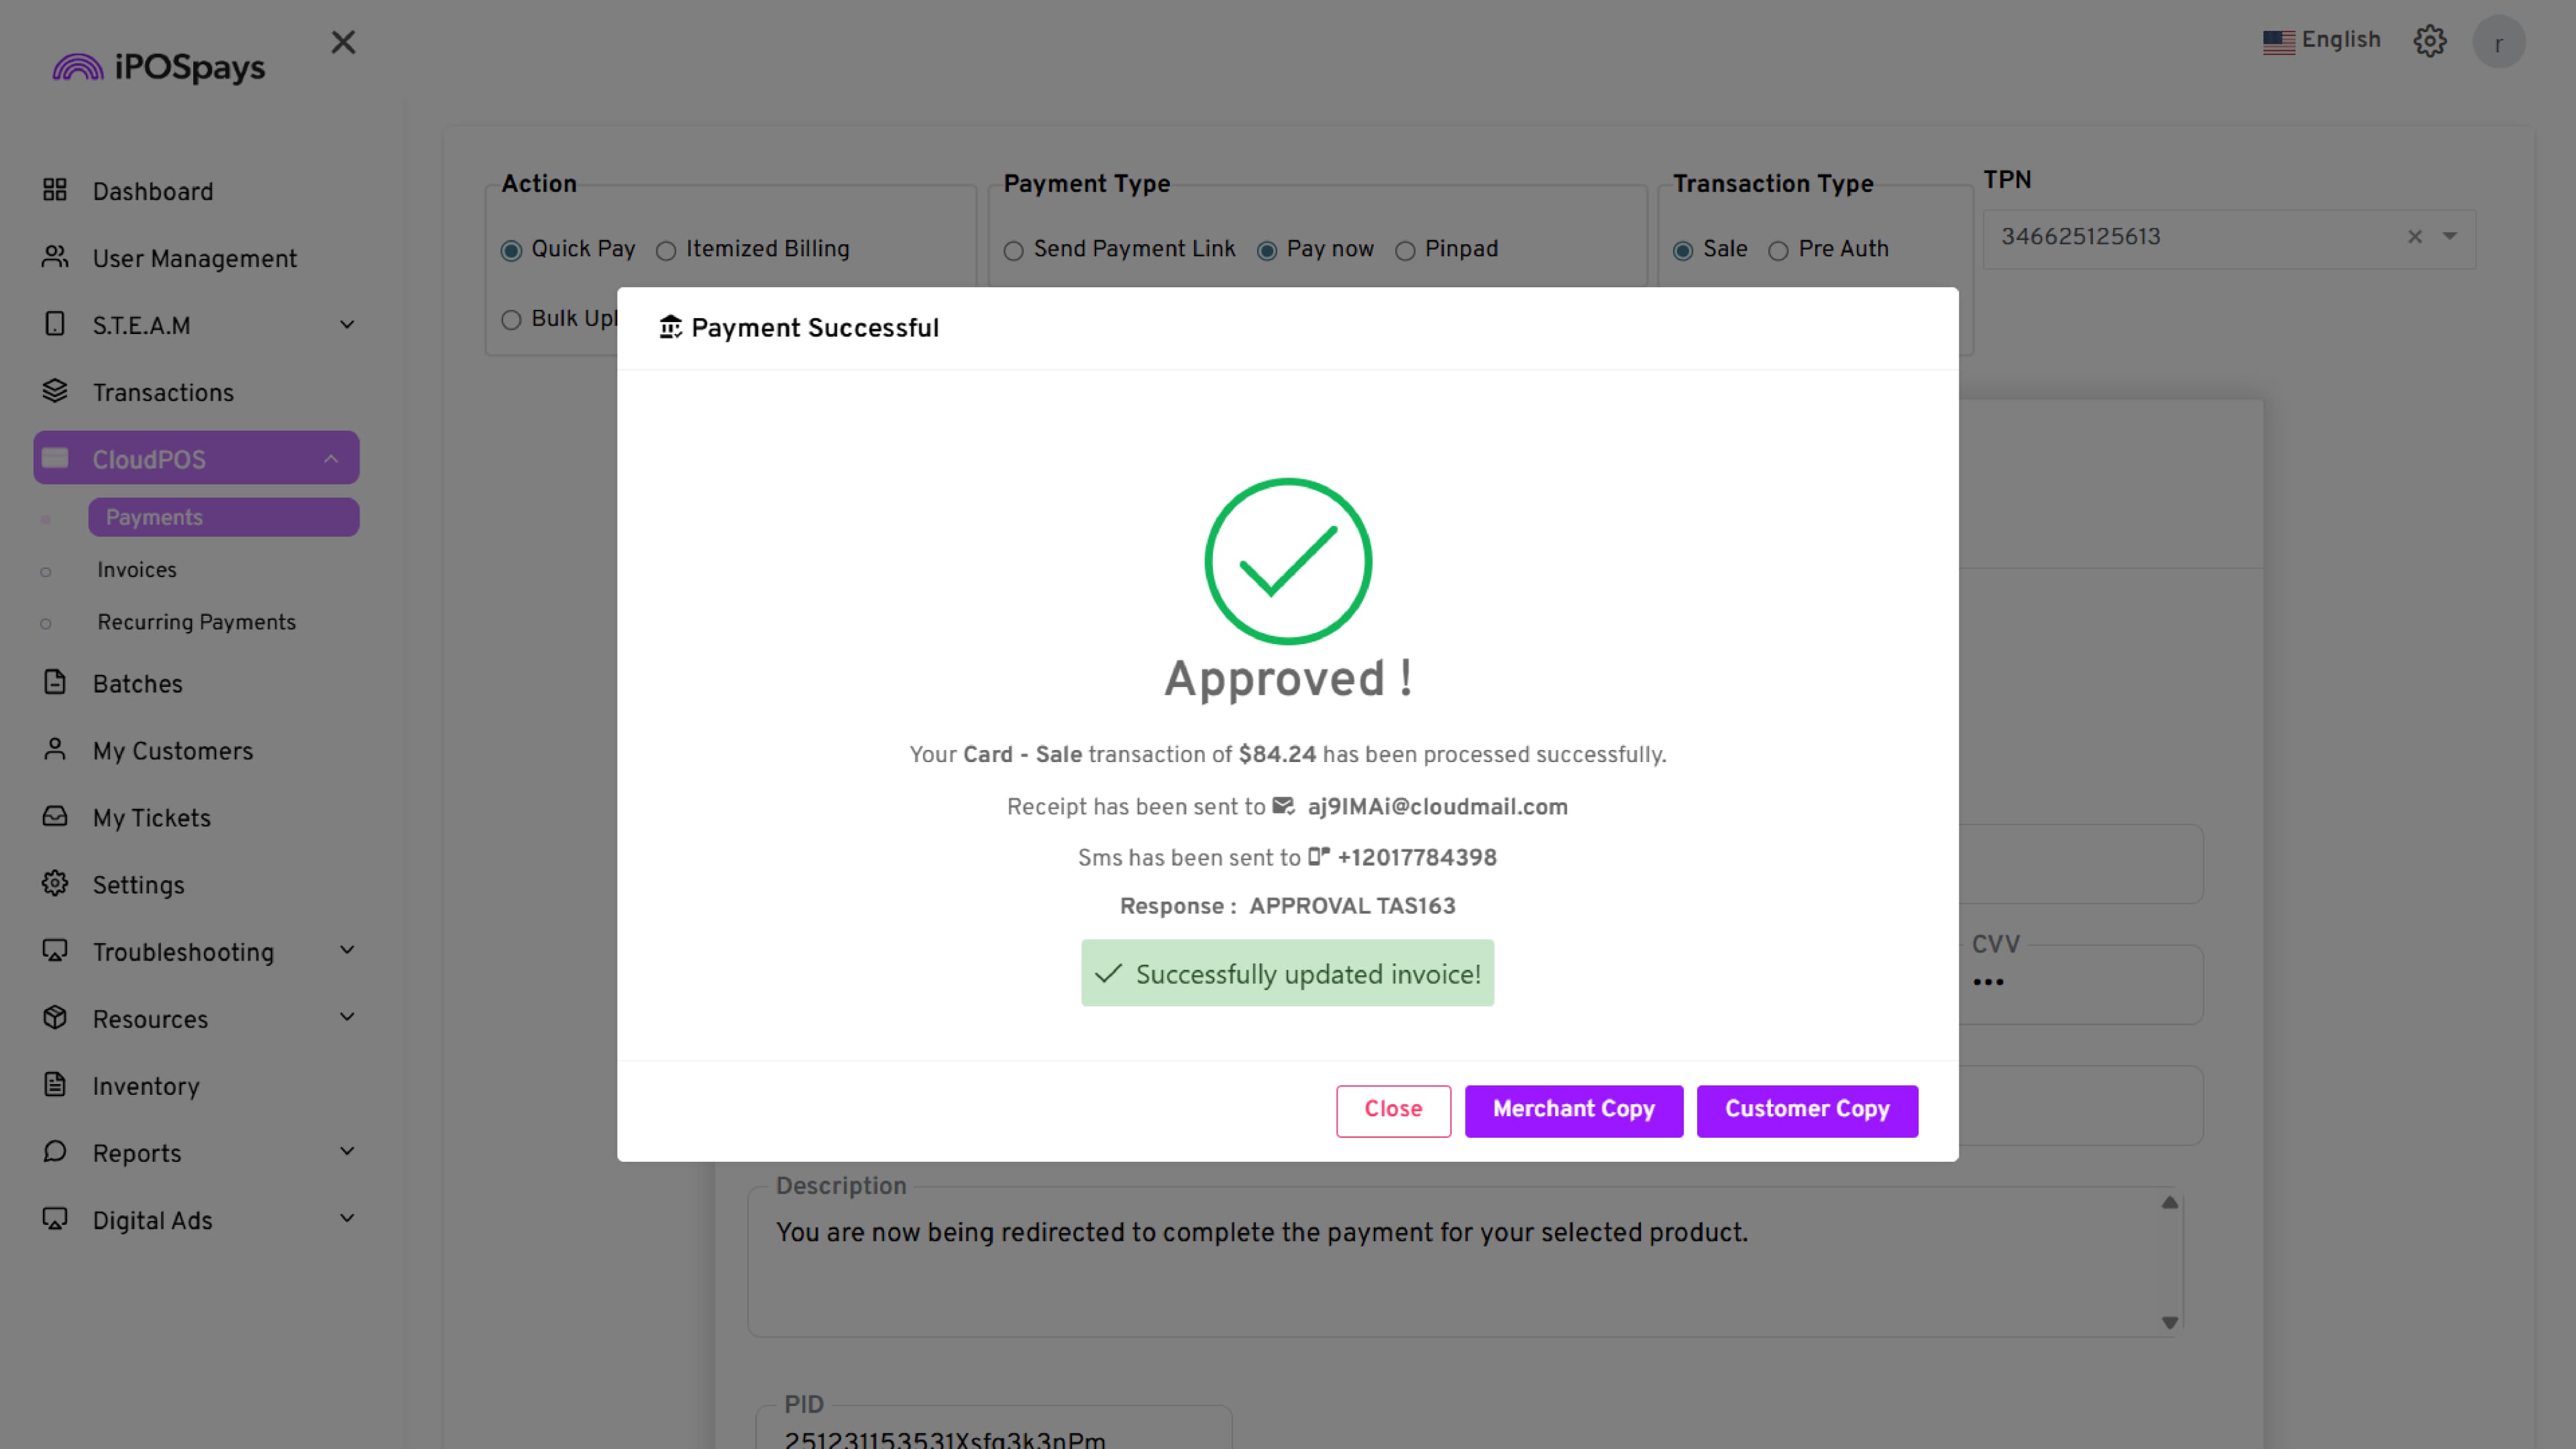This screenshot has width=2576, height=1449.
Task: Click the User Management people icon
Action: pos(55,257)
